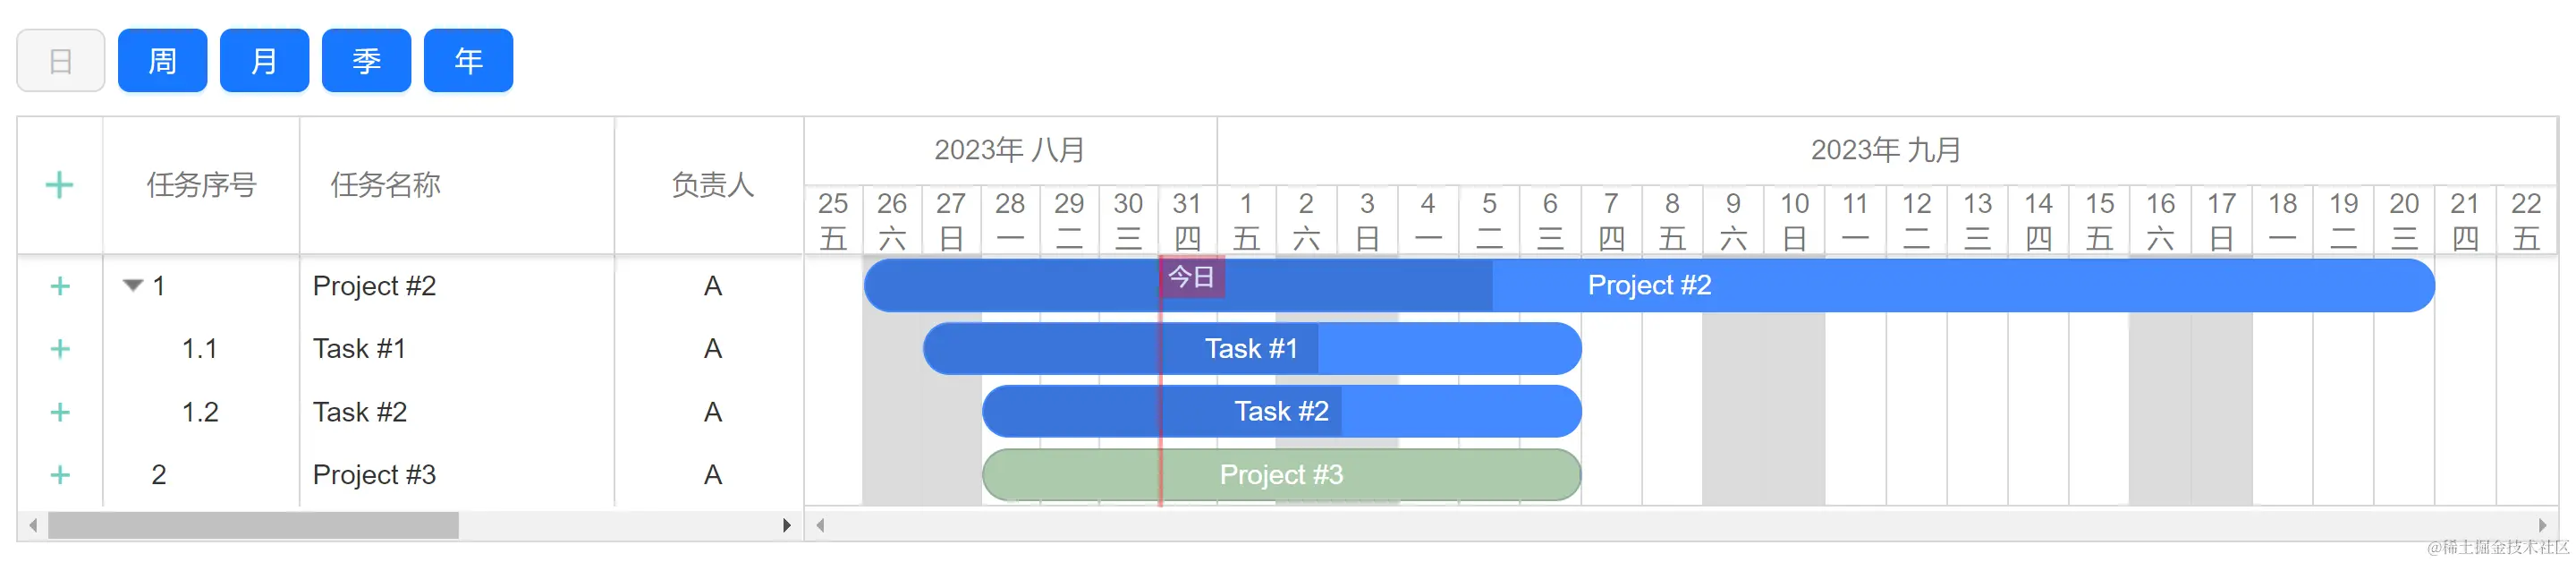The height and width of the screenshot is (562, 2576).
Task: Select the green Project #3 task bar
Action: click(1281, 475)
